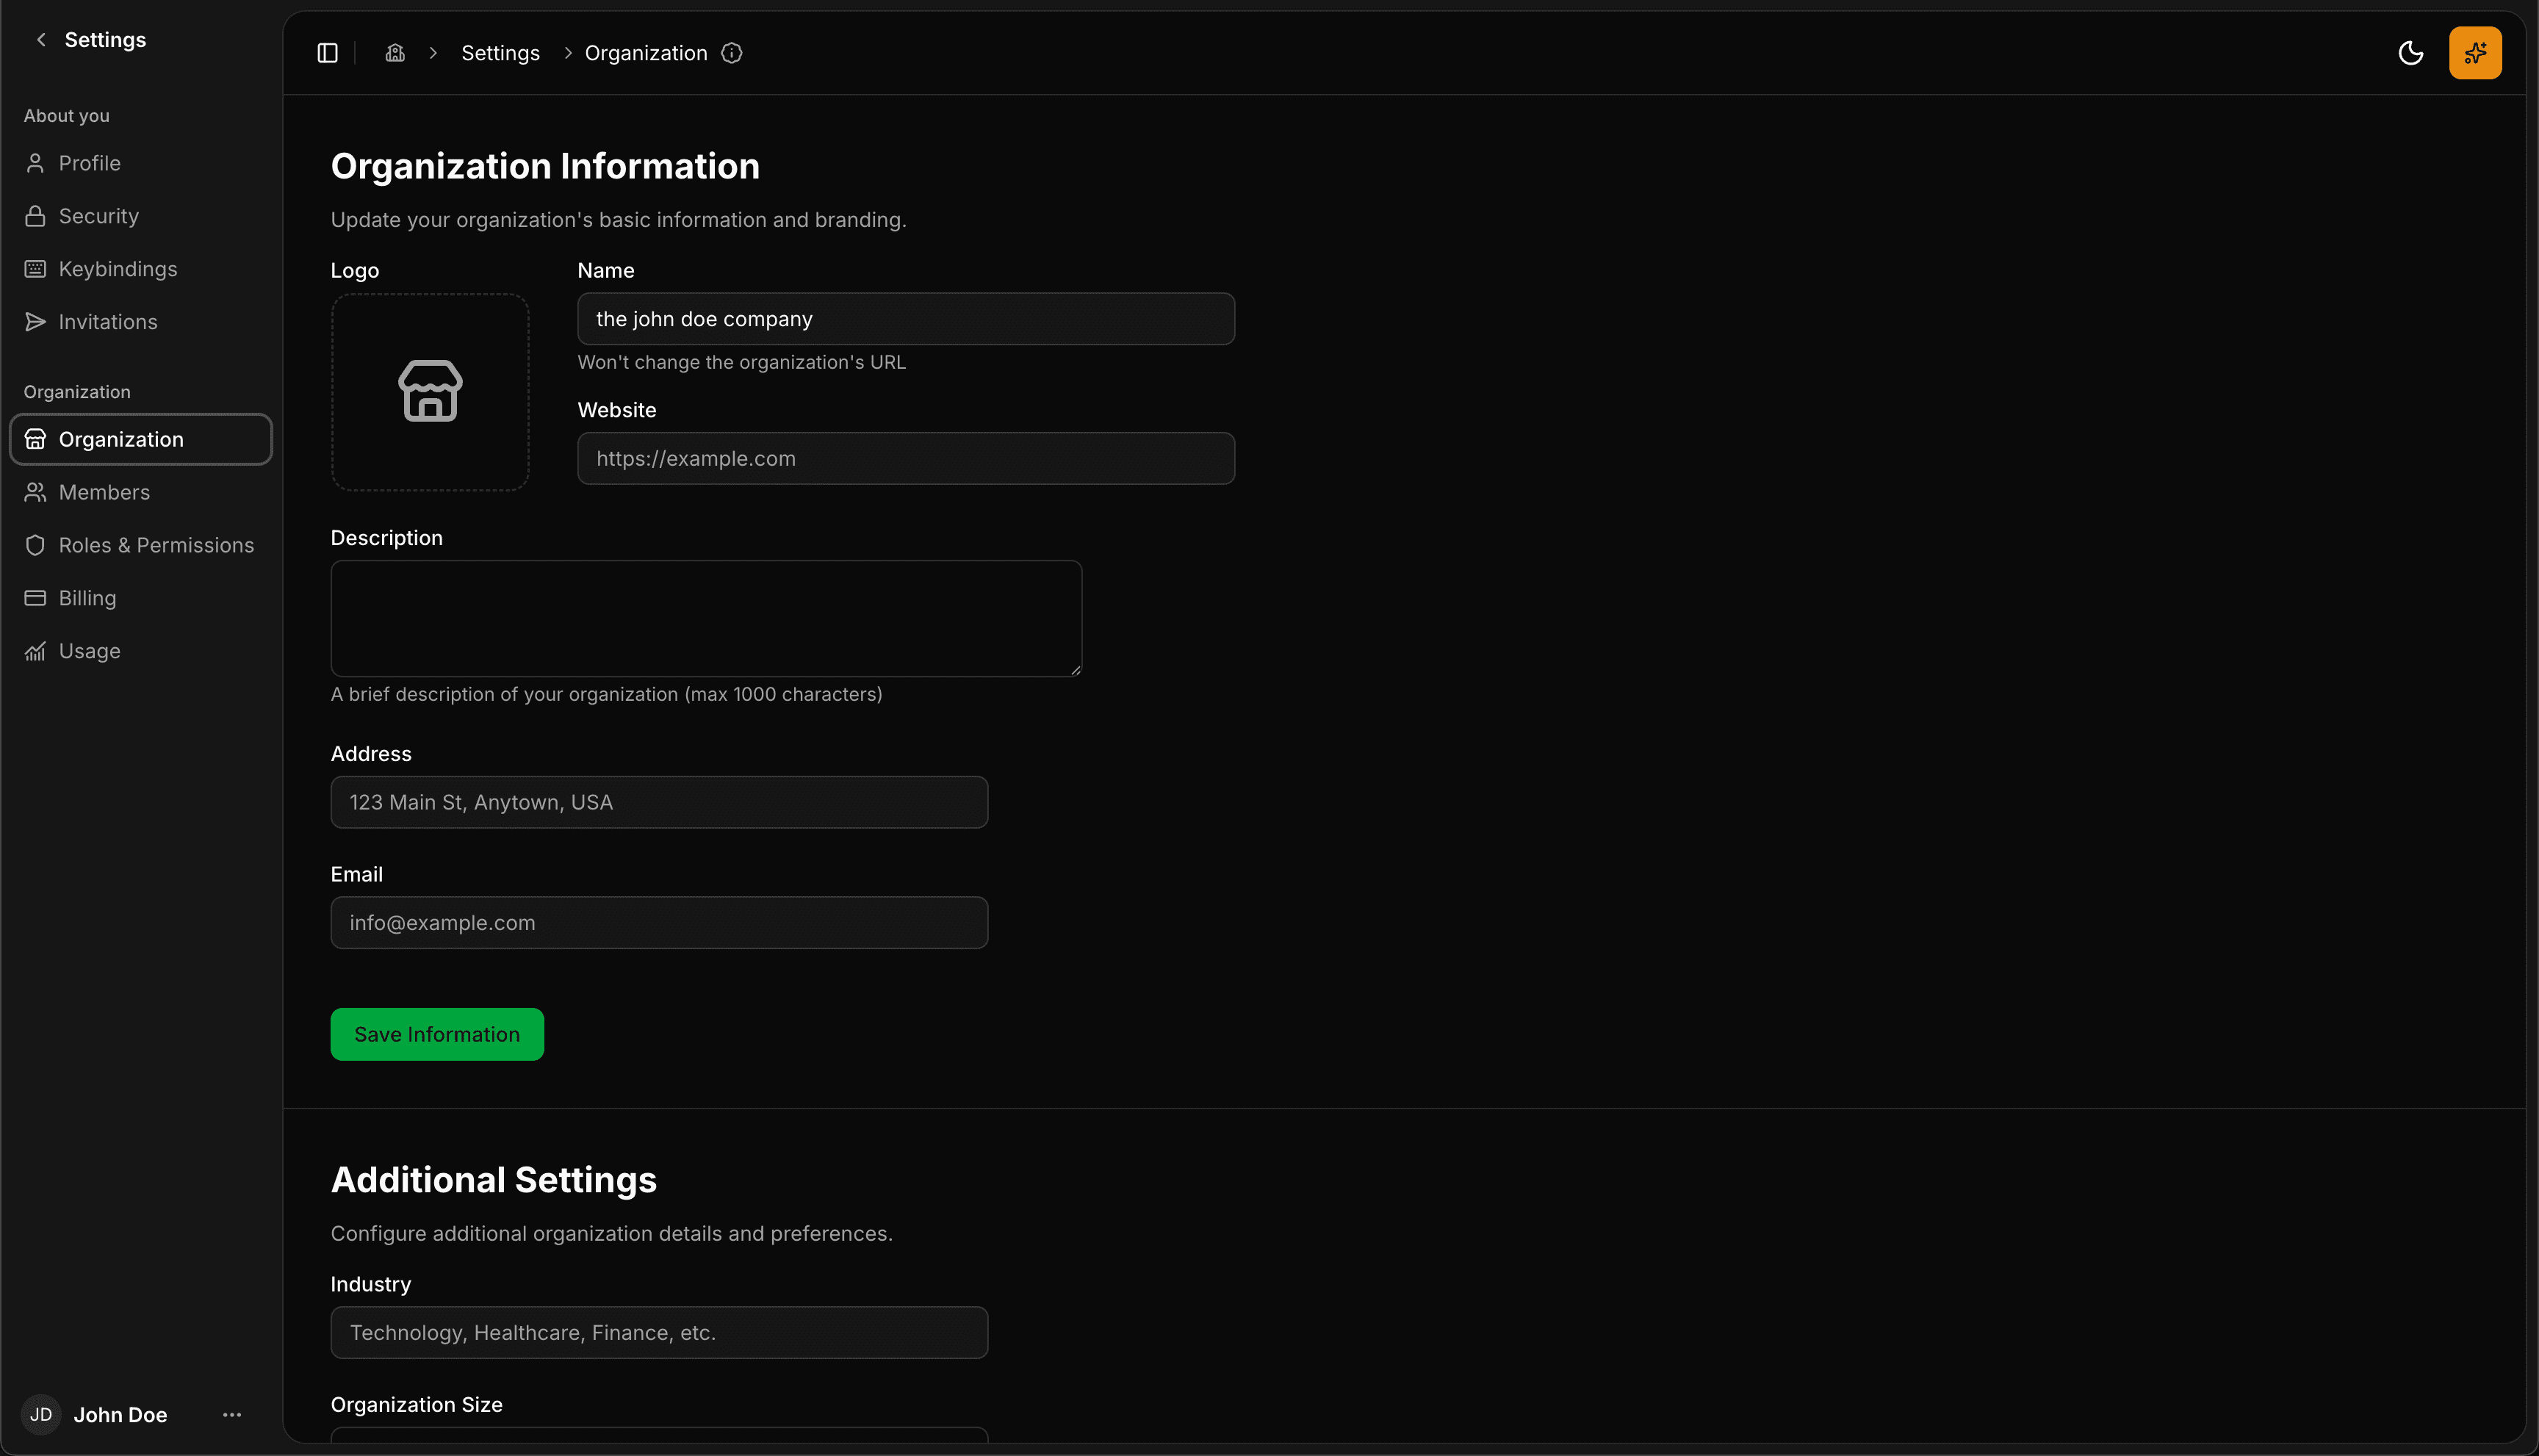2539x1456 pixels.
Task: View Usage via the chart icon
Action: 35,650
